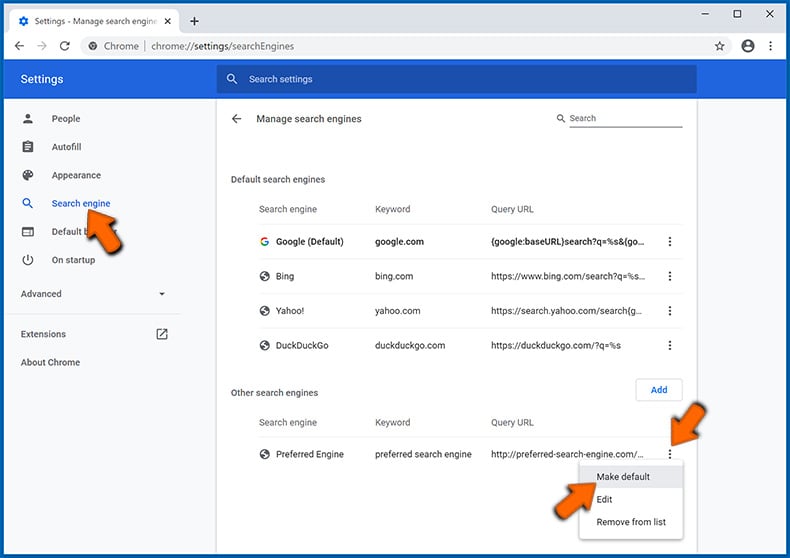The height and width of the screenshot is (558, 790).
Task: Click the preferred search engine keyword
Action: click(x=423, y=454)
